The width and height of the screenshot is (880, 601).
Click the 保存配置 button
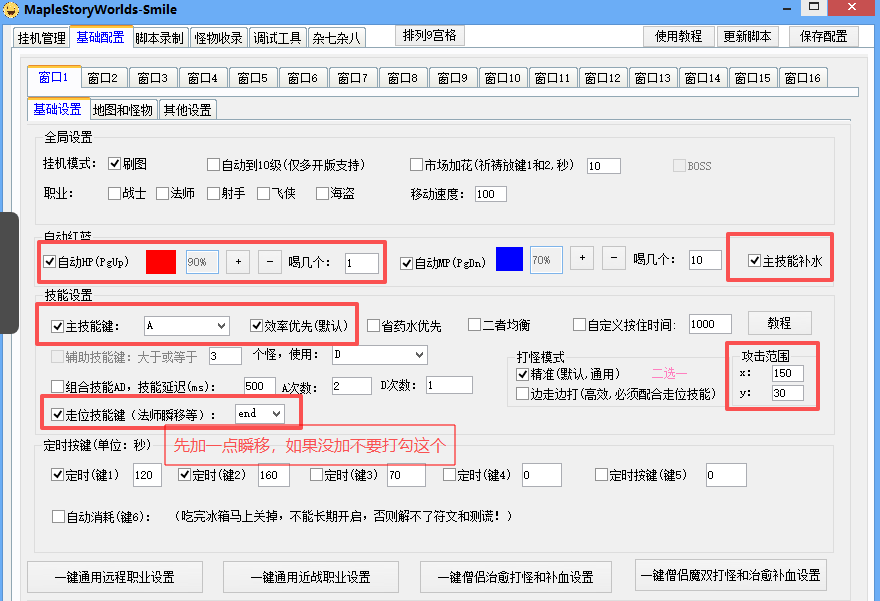coord(823,36)
